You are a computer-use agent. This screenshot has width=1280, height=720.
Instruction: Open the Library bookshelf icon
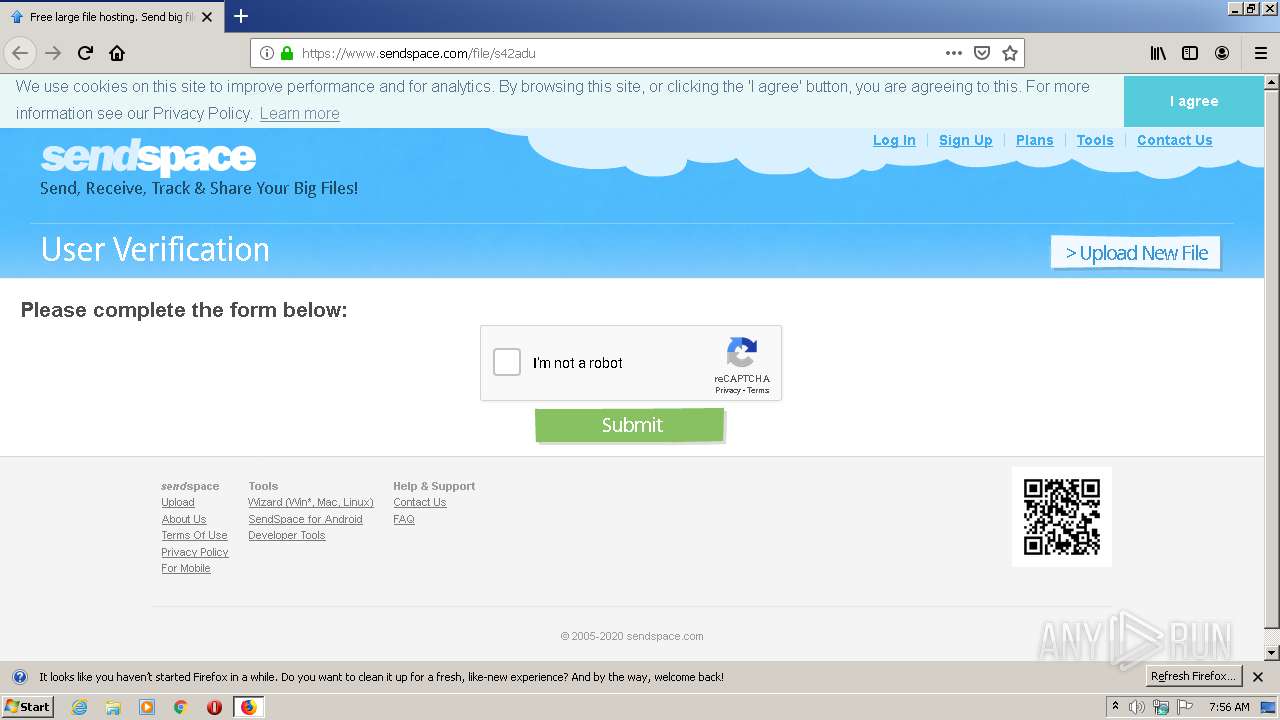(x=1158, y=53)
